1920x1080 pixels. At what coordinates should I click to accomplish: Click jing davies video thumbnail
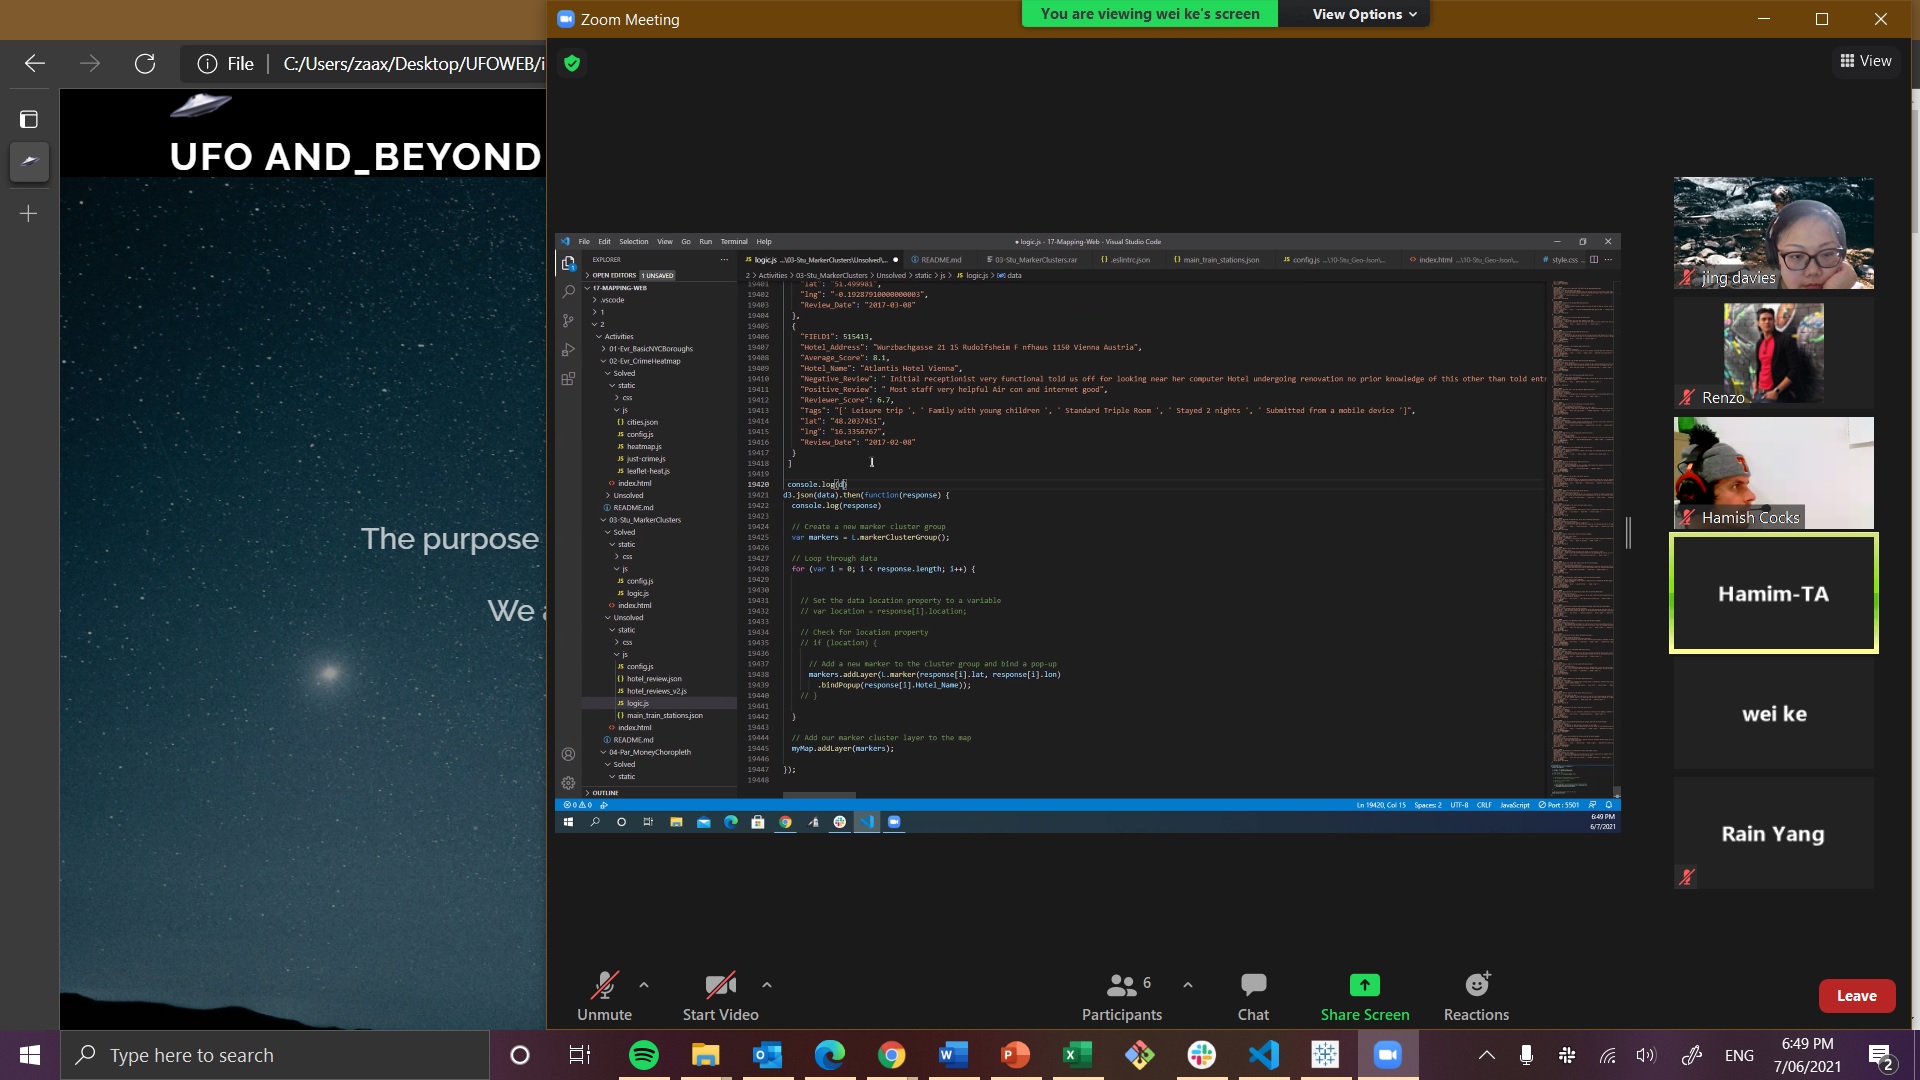[x=1773, y=233]
